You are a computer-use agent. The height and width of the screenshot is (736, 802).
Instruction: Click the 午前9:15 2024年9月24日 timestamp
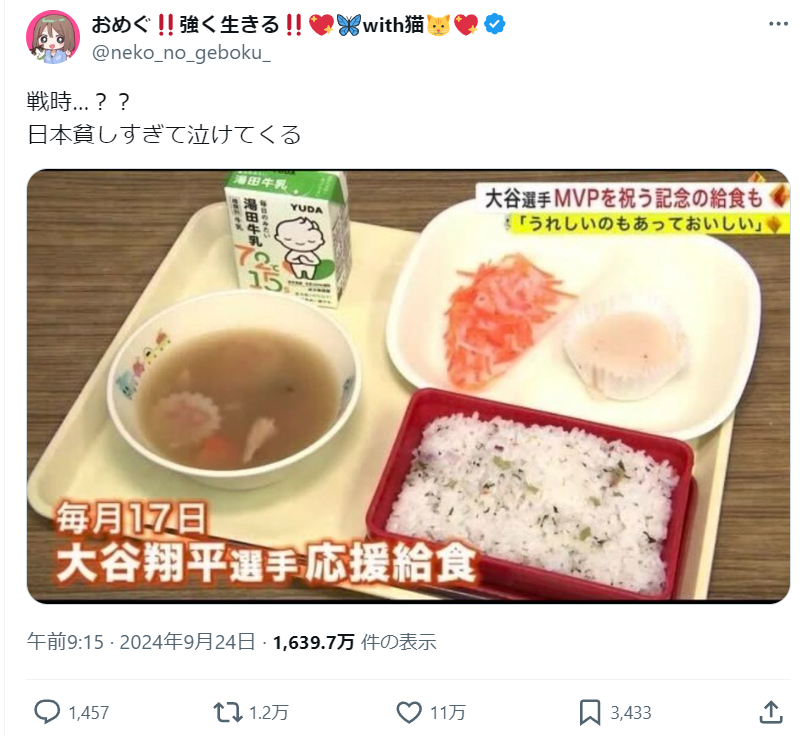tap(141, 641)
